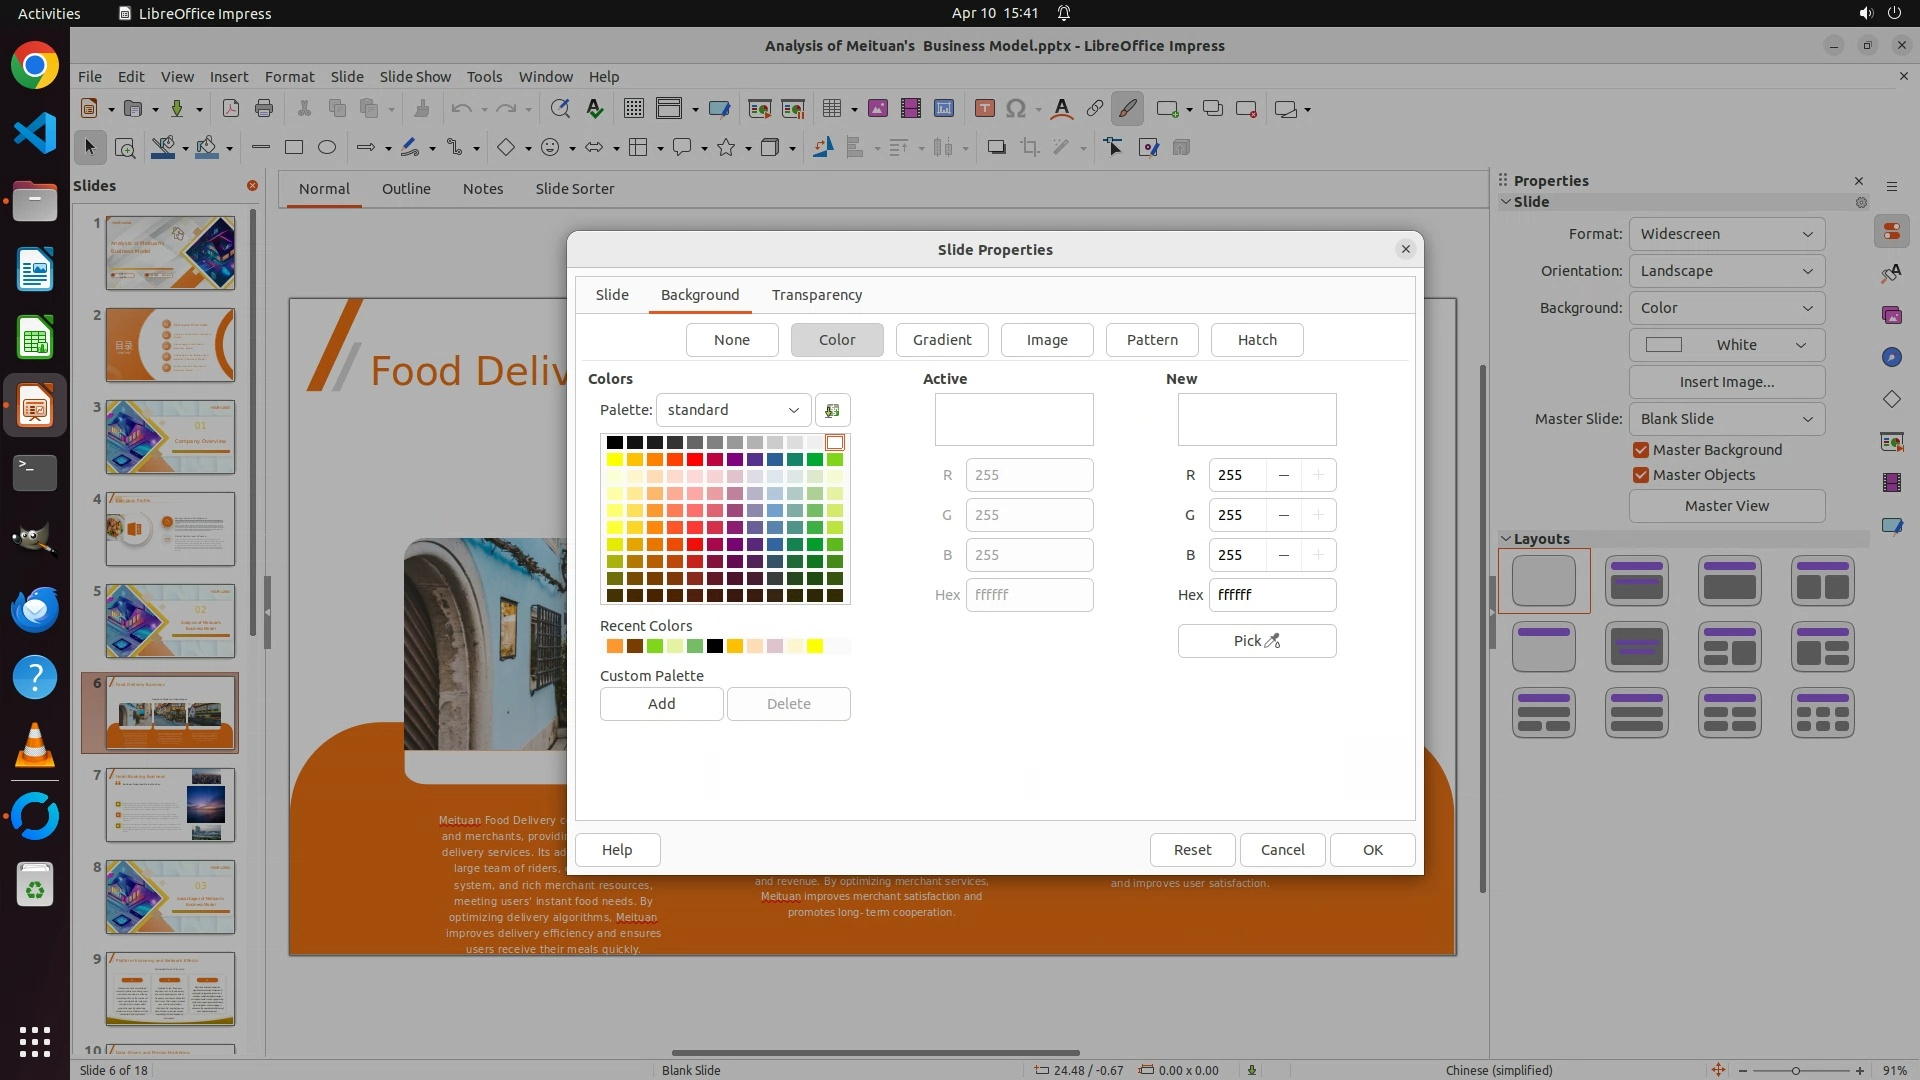The height and width of the screenshot is (1080, 1920).
Task: Open the Palette standard dropdown
Action: pos(733,410)
